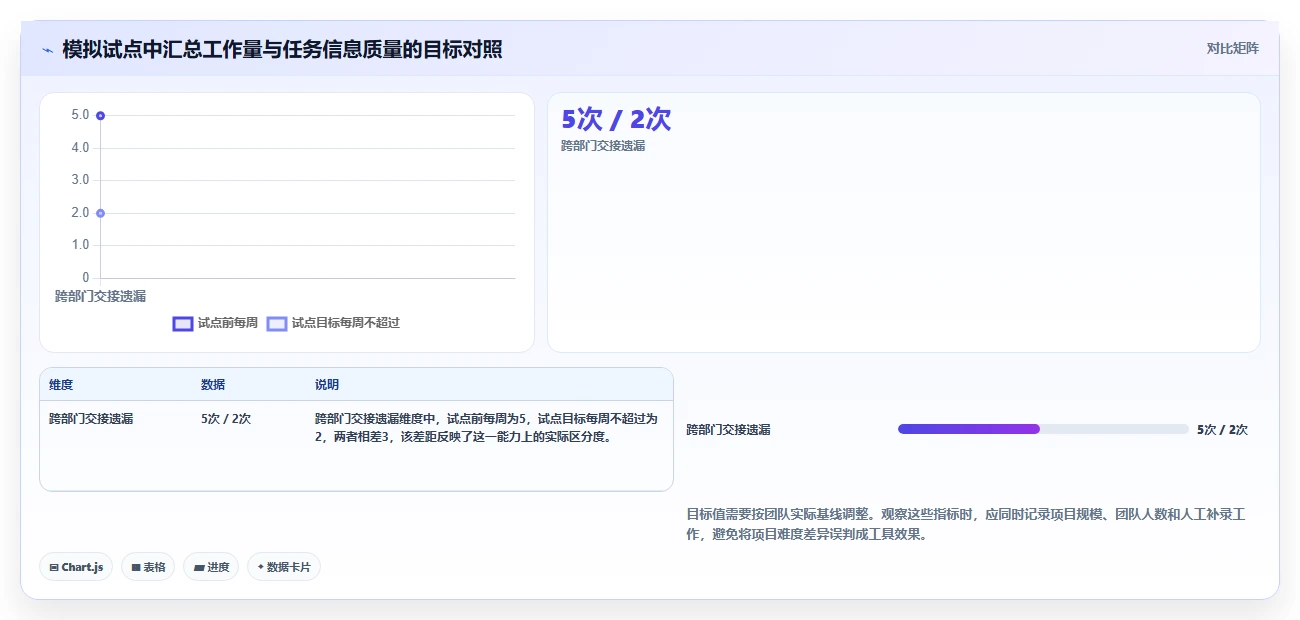Image resolution: width=1300 pixels, height=620 pixels.
Task: Click the page title 模拟试点中汇总工作量
Action: pyautogui.click(x=282, y=49)
